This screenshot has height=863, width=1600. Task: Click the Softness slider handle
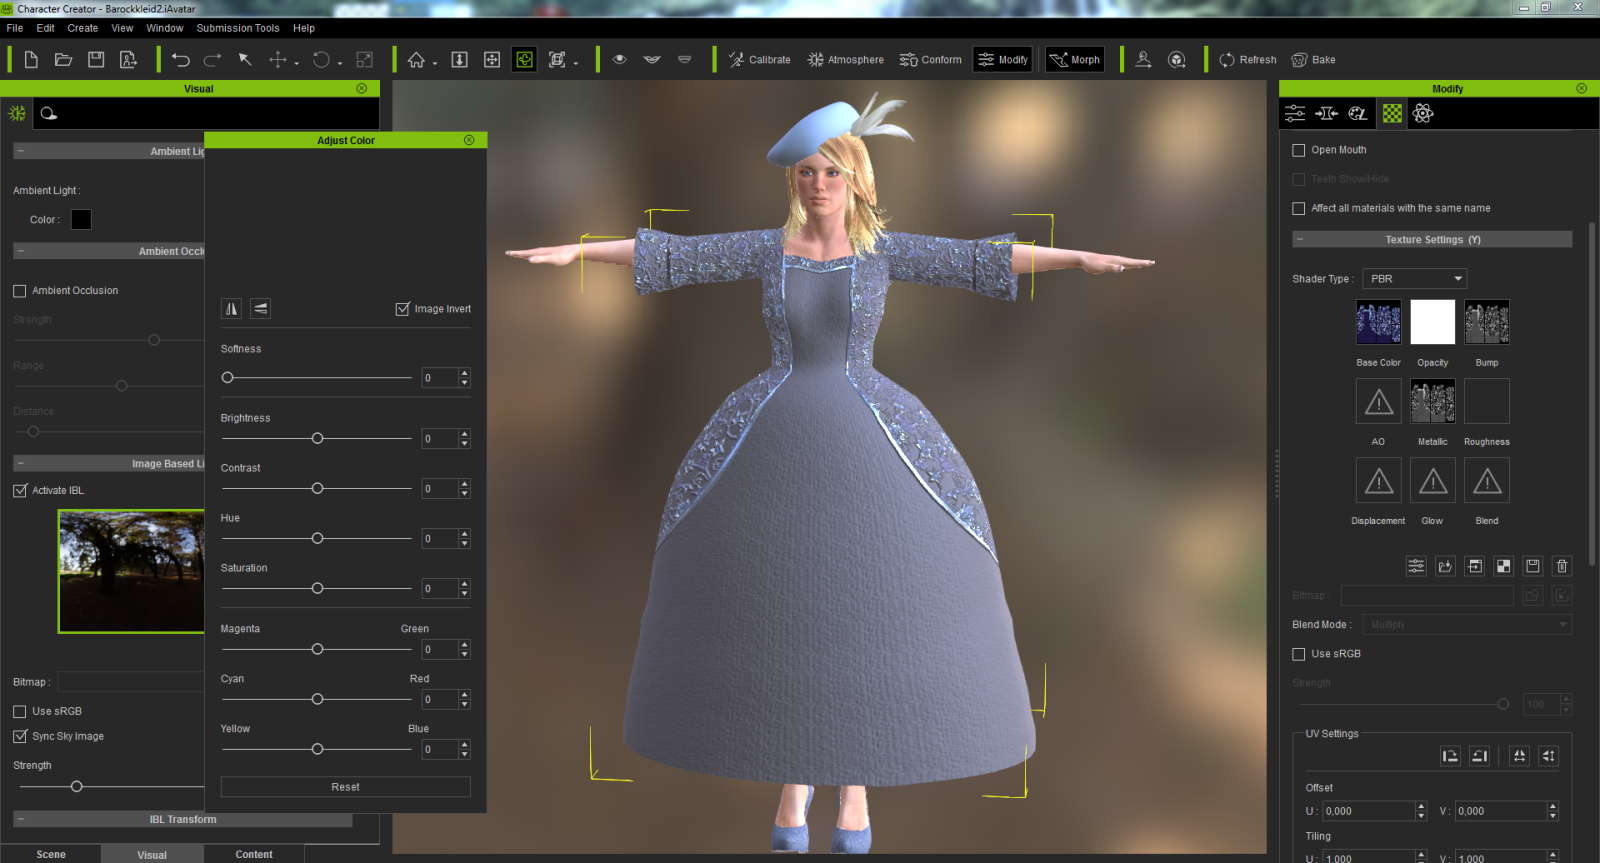227,378
